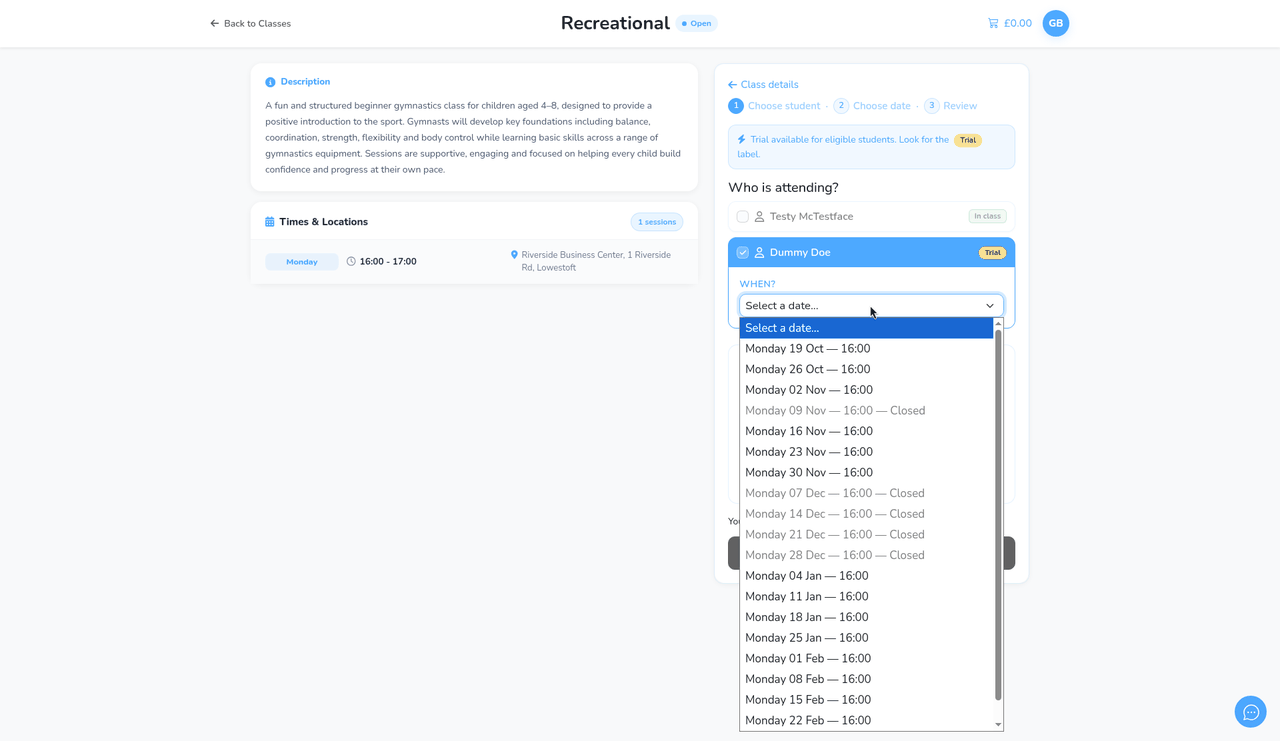Click the Description info icon
Screen dimensions: 1280x741
tap(270, 82)
